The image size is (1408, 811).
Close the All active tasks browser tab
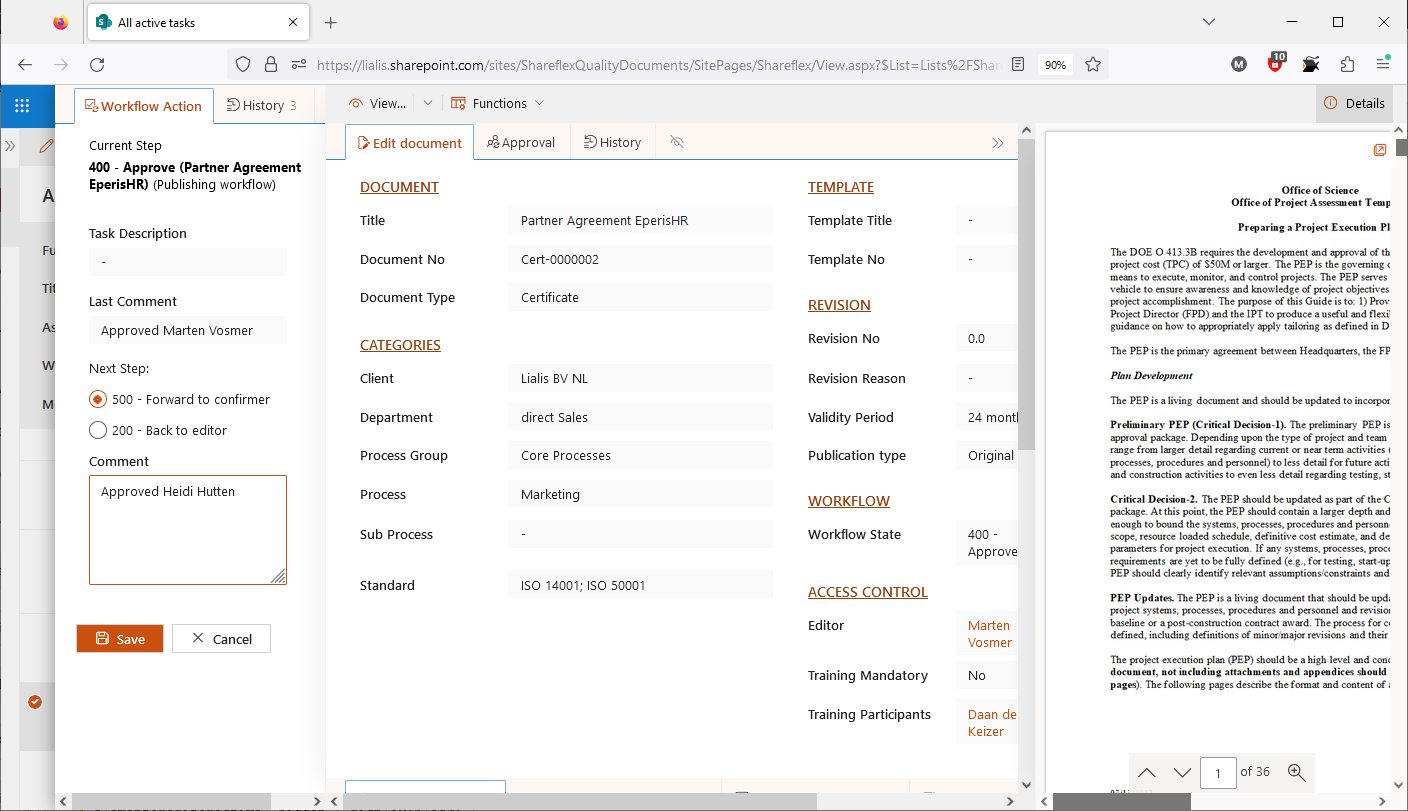pos(294,22)
